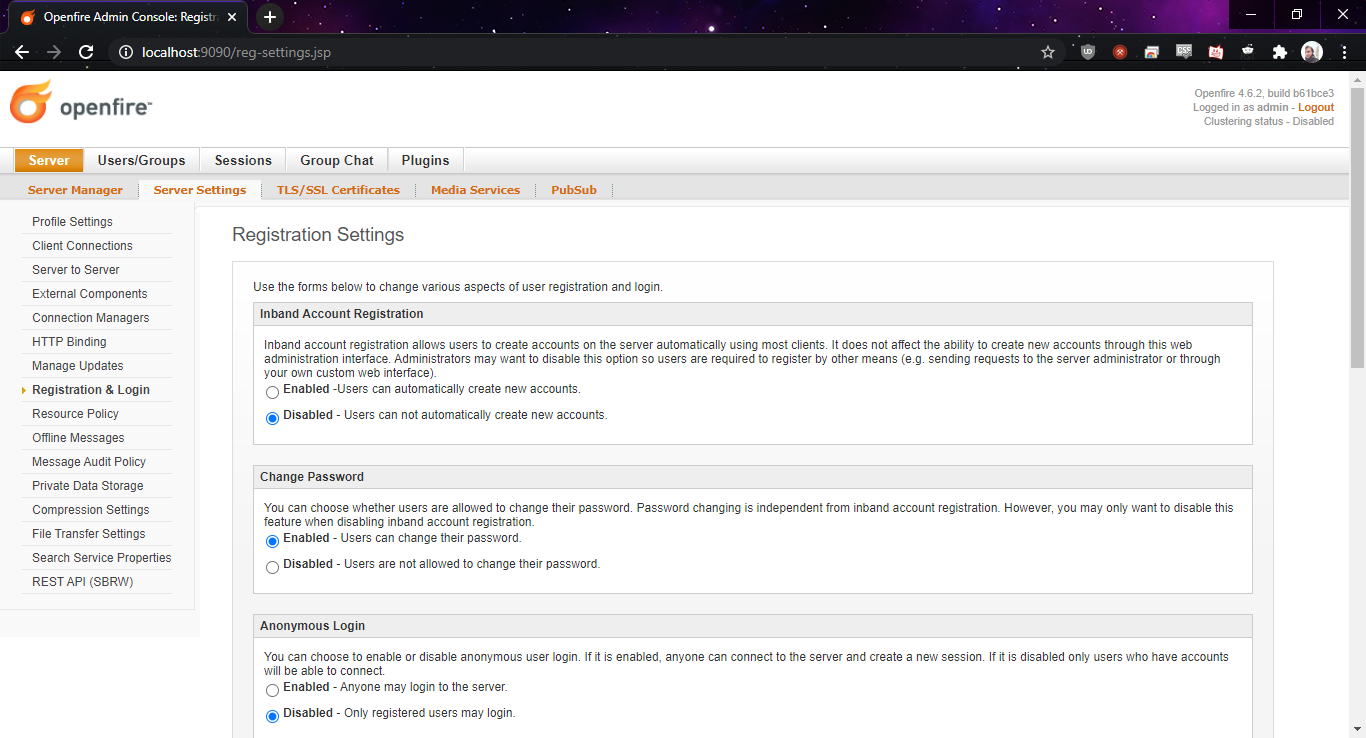Click the Registration Settings heading
The height and width of the screenshot is (738, 1366).
tap(318, 235)
